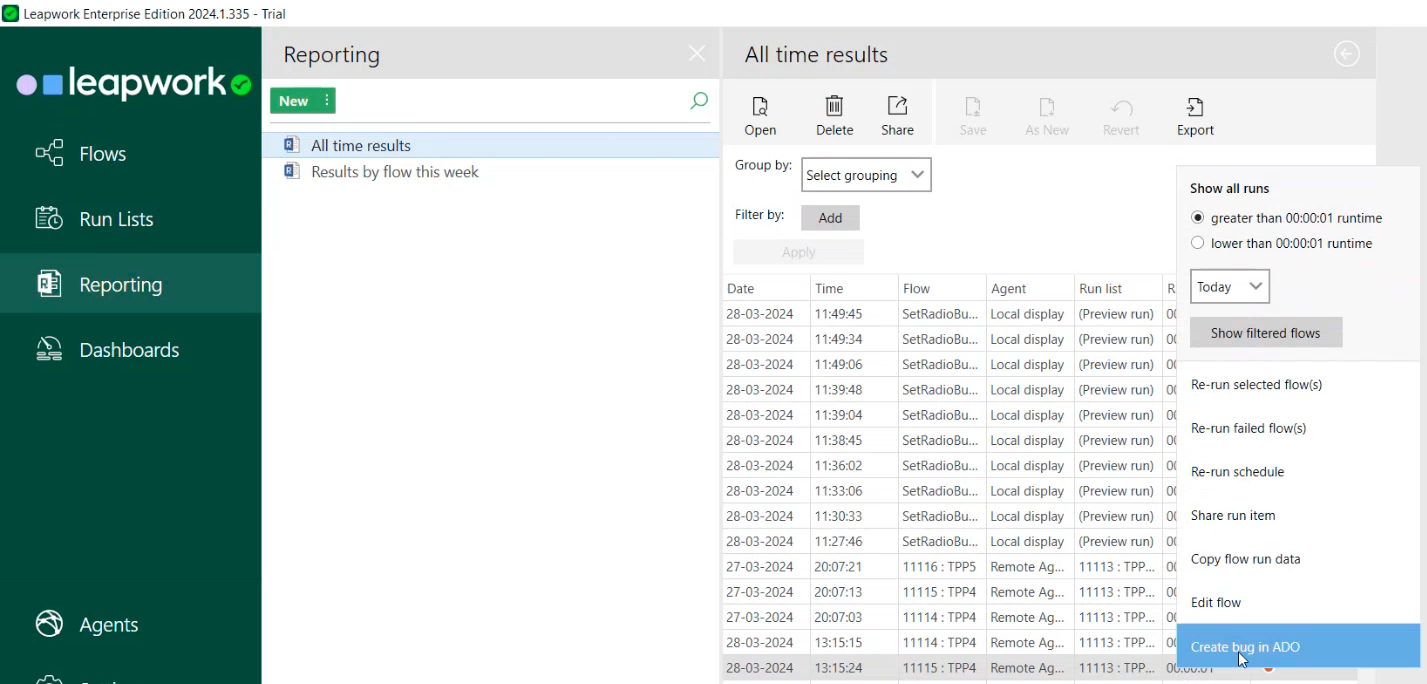Open Run Lists in the sidebar
The height and width of the screenshot is (684, 1427).
pyautogui.click(x=116, y=219)
